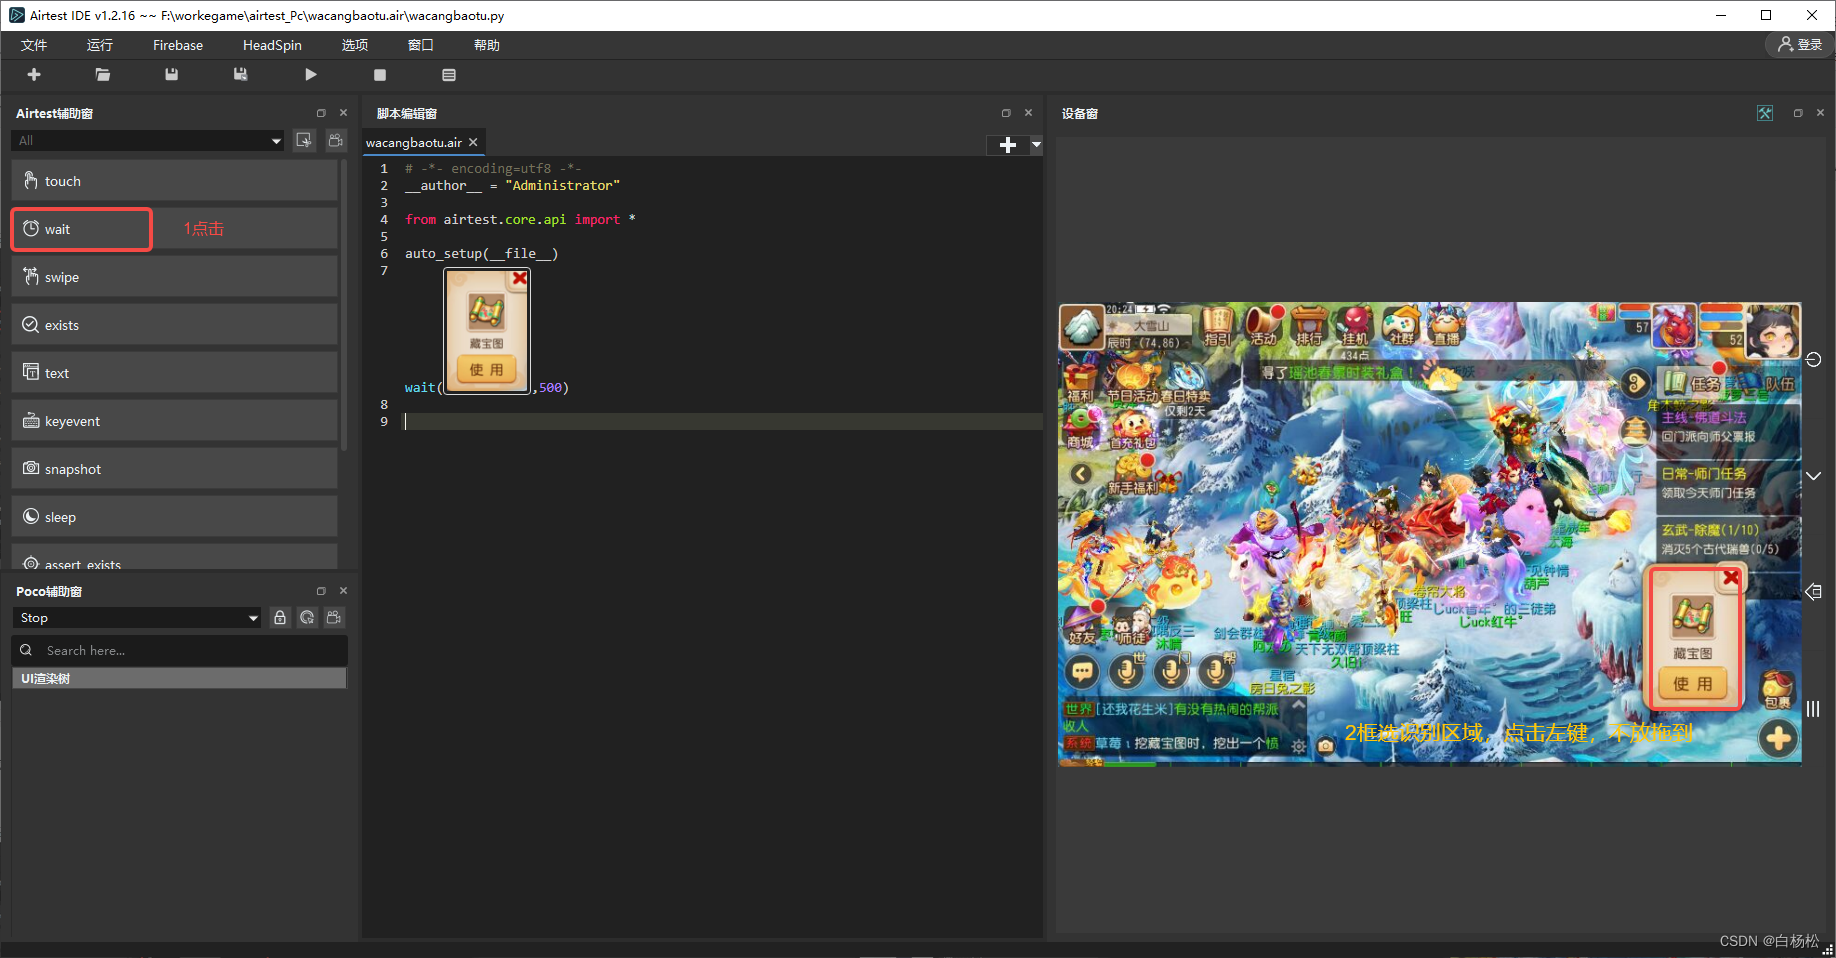Viewport: 1836px width, 958px height.
Task: Select the assert_exists command
Action: pos(174,559)
